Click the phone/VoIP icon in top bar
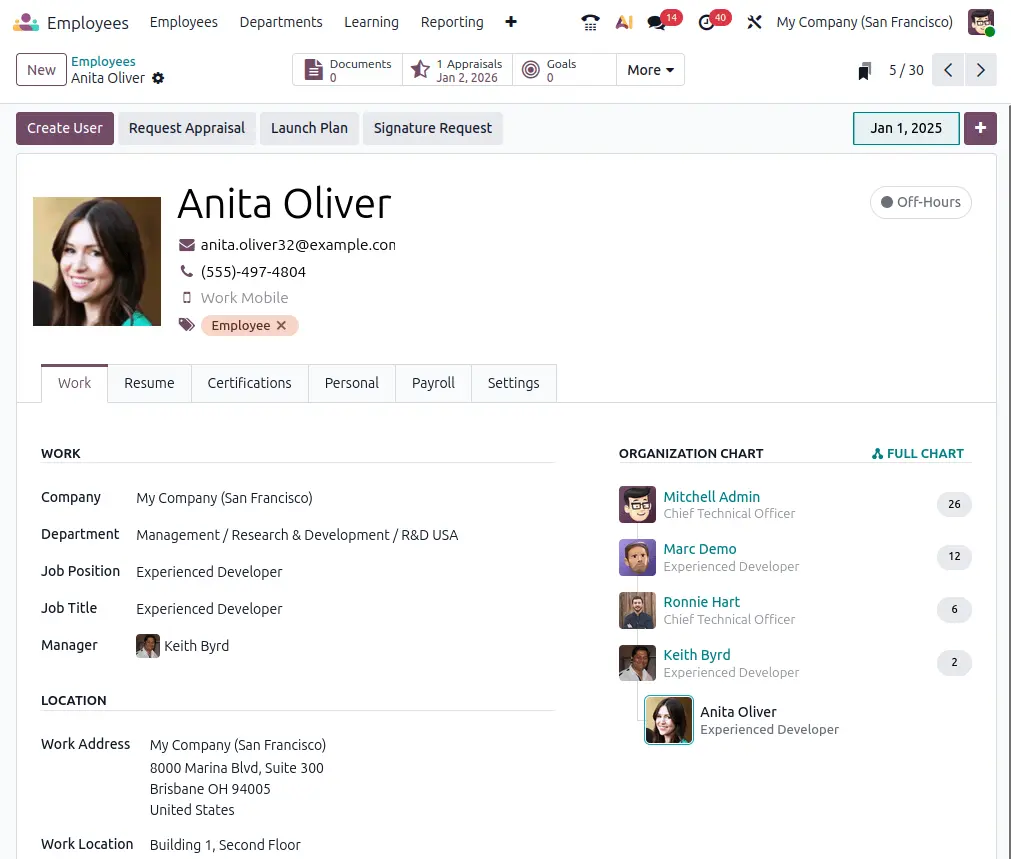 [x=590, y=22]
